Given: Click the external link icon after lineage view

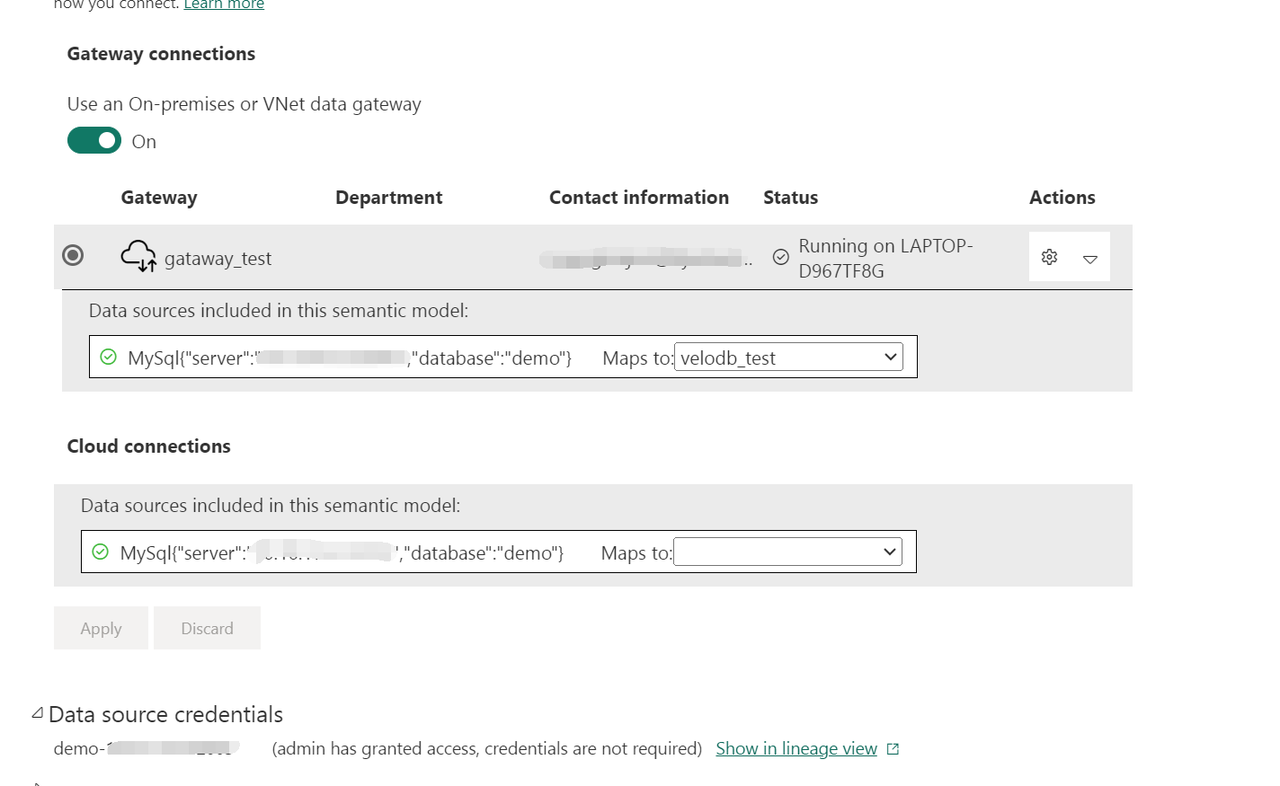Looking at the screenshot, I should [893, 749].
